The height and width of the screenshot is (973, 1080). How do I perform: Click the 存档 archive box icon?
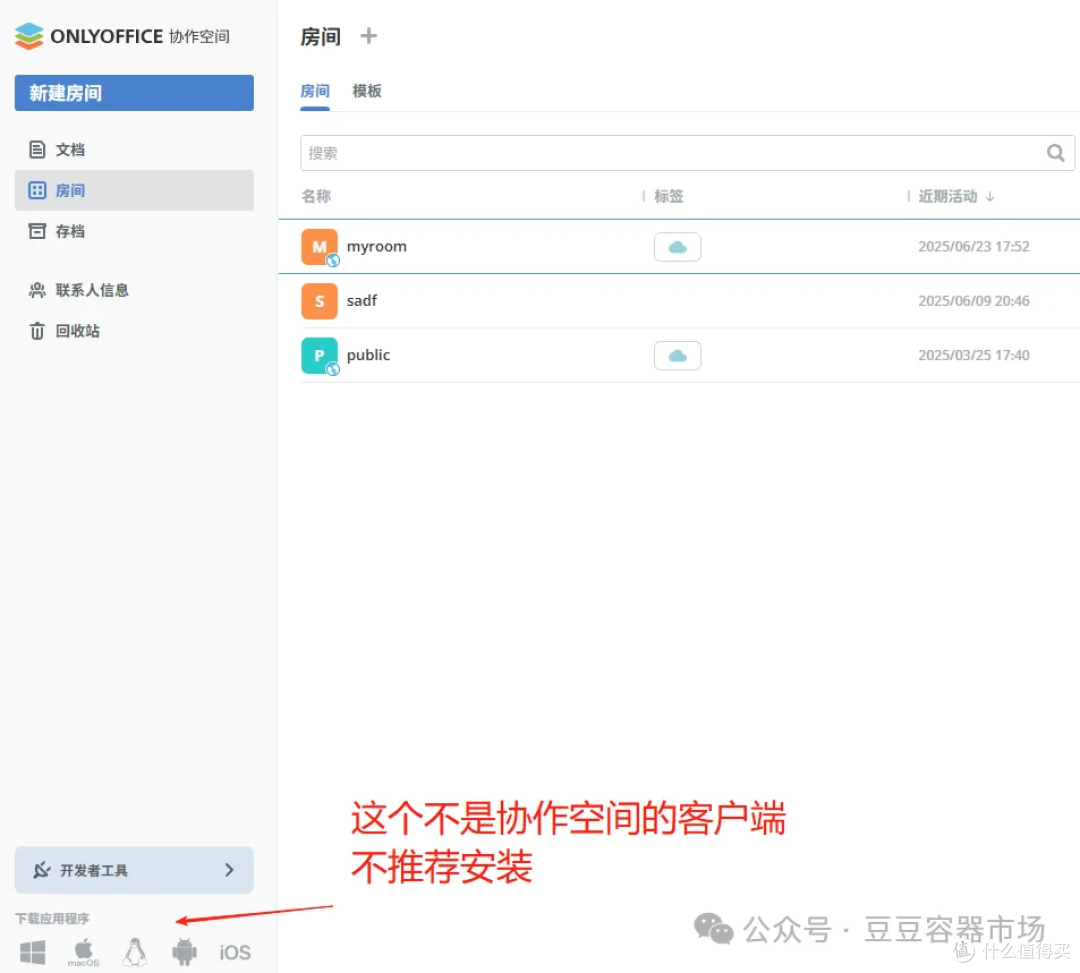pos(37,231)
